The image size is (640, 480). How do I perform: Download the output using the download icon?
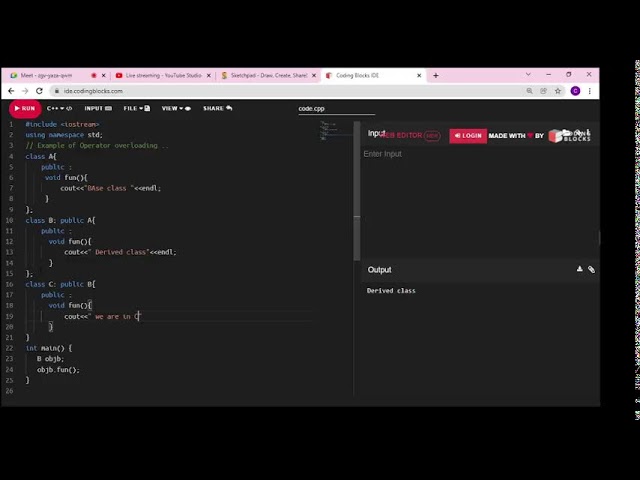click(x=579, y=269)
